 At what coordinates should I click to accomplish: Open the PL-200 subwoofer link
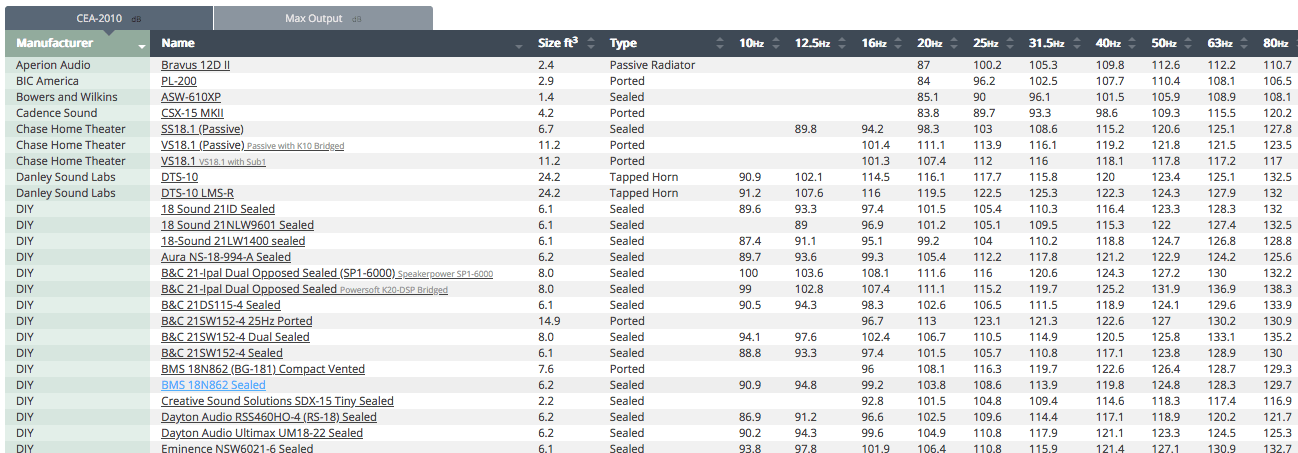tap(179, 81)
